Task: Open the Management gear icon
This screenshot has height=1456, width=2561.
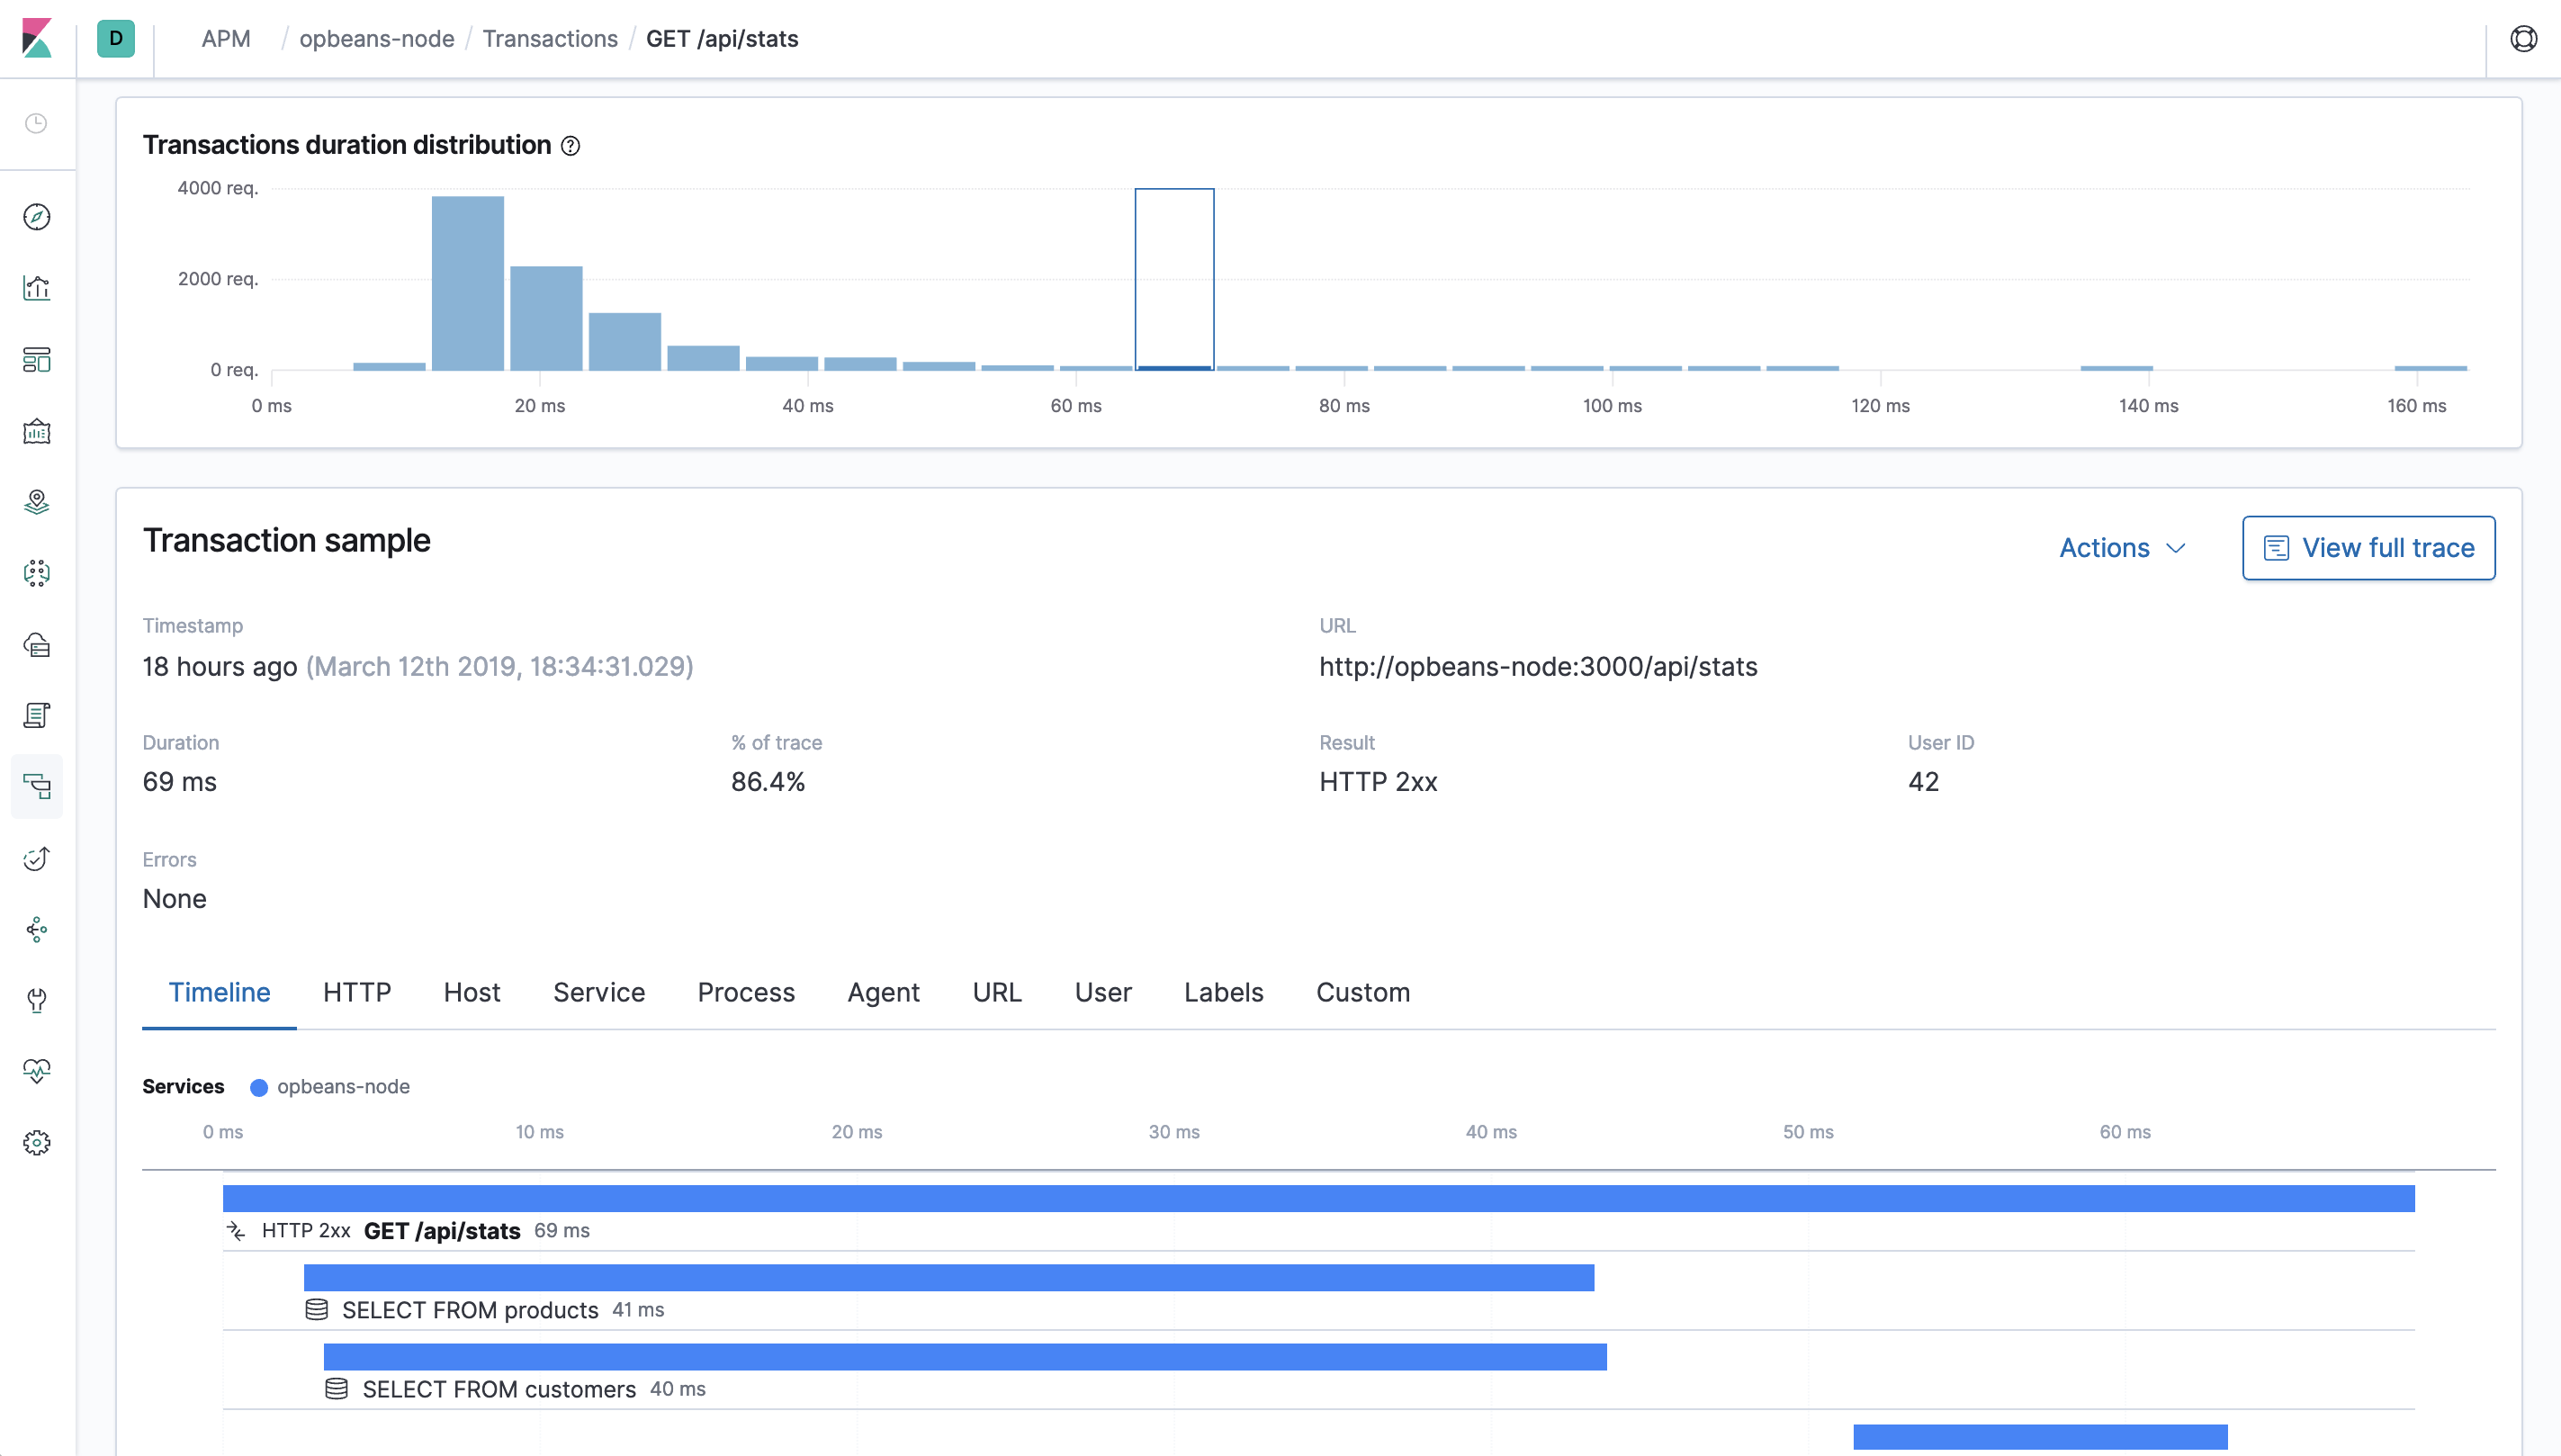Action: coord(37,1142)
